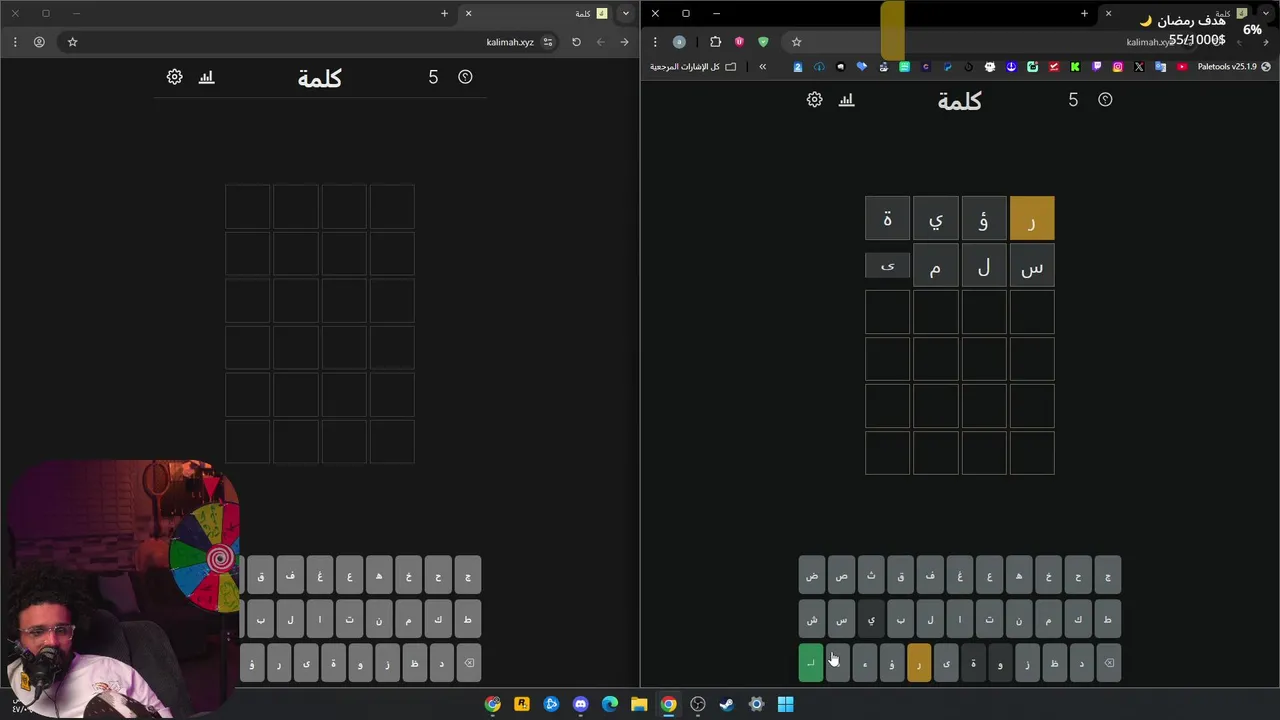Click dark ي key on right keyboard

coord(871,620)
